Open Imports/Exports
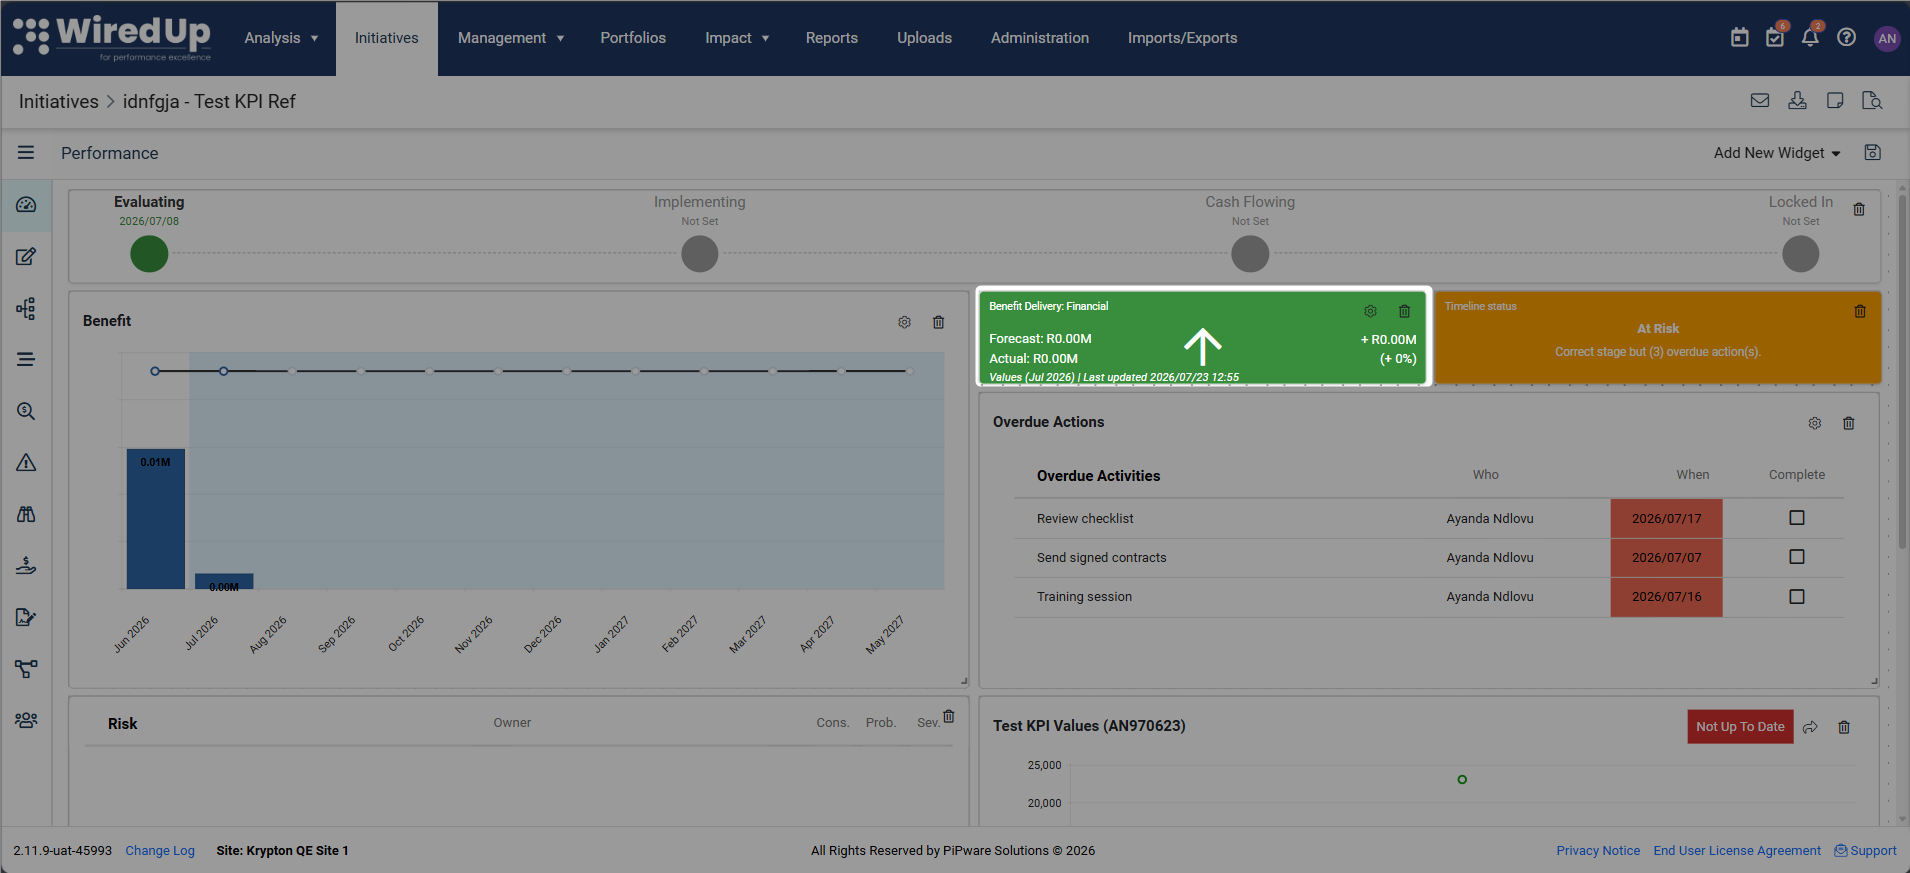The height and width of the screenshot is (873, 1910). click(1183, 38)
